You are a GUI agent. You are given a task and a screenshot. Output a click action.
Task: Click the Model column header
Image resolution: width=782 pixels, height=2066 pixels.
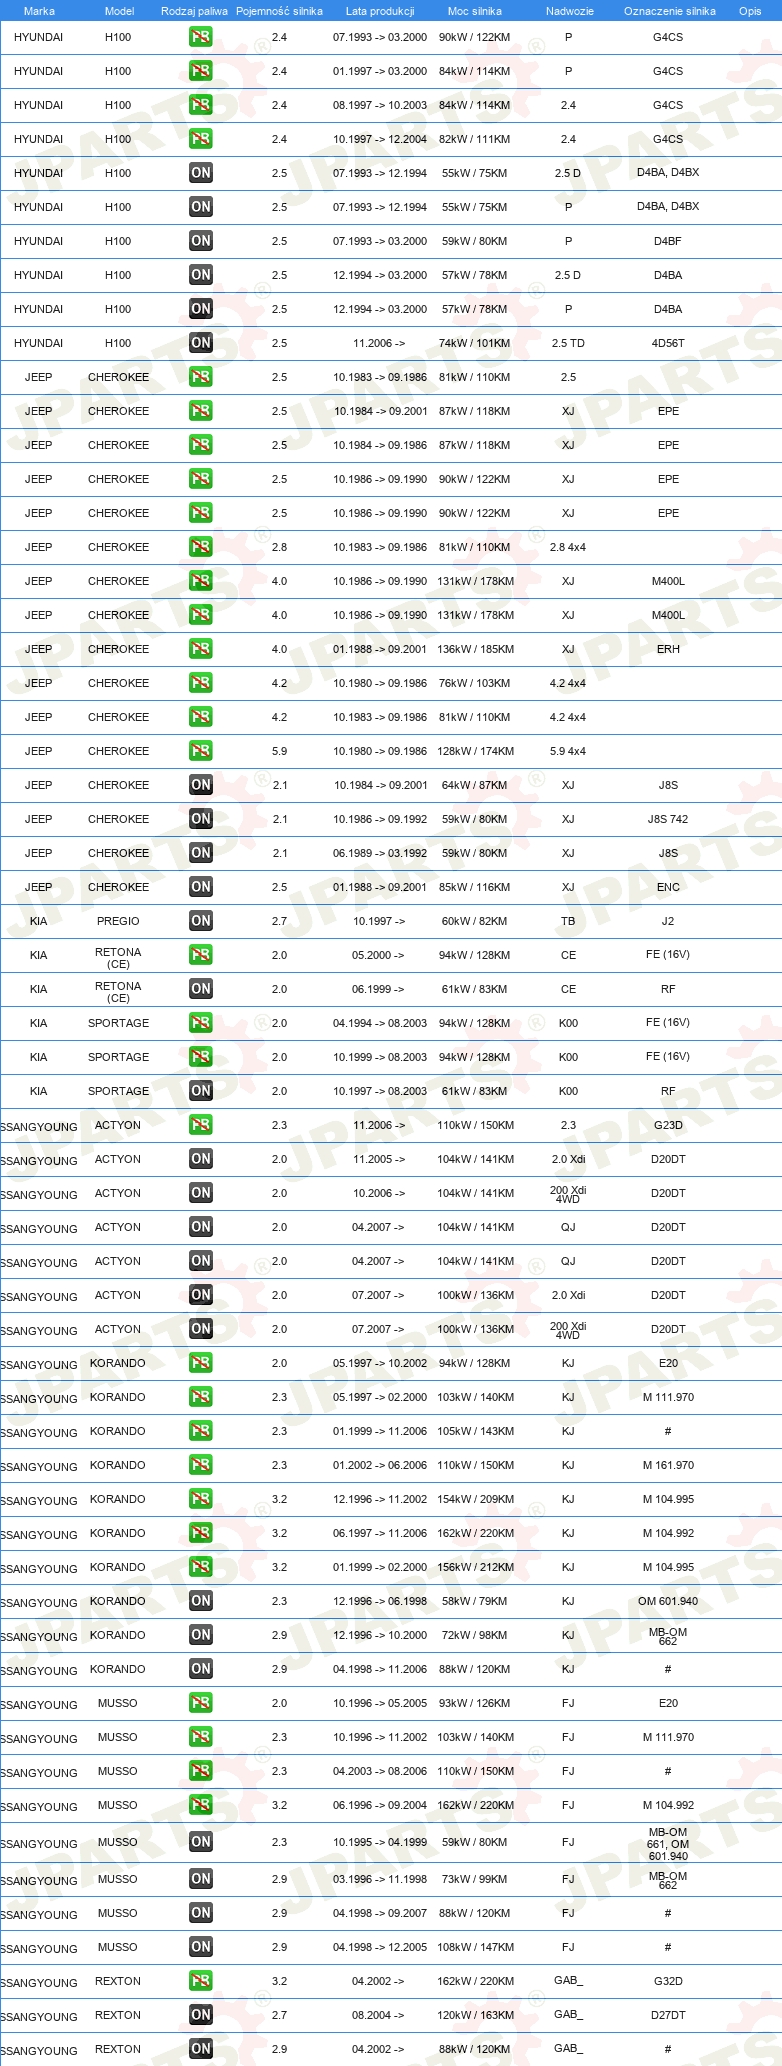(119, 11)
